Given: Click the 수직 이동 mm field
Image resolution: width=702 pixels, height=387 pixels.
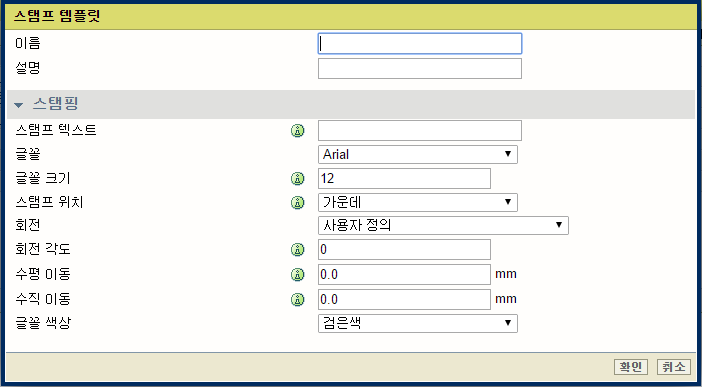Looking at the screenshot, I should click(x=404, y=299).
